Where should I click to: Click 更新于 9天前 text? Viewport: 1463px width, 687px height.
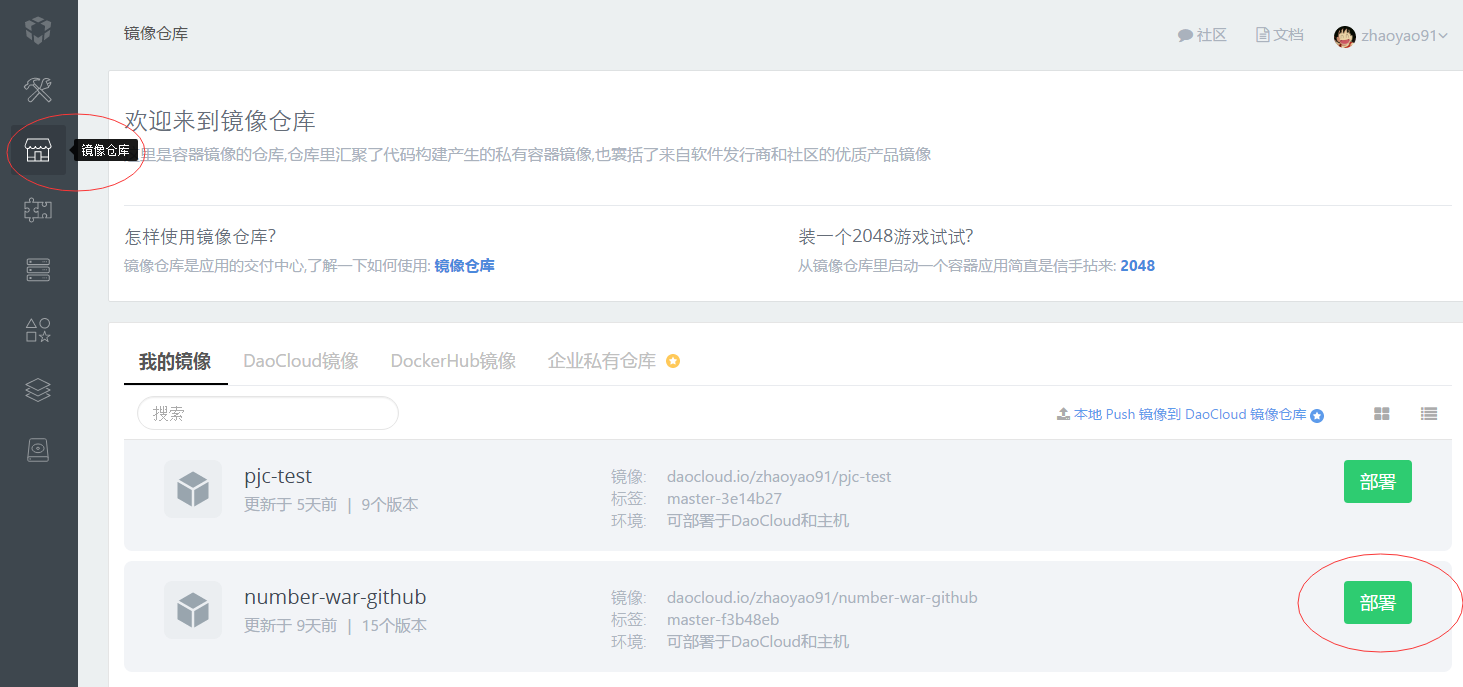(290, 626)
